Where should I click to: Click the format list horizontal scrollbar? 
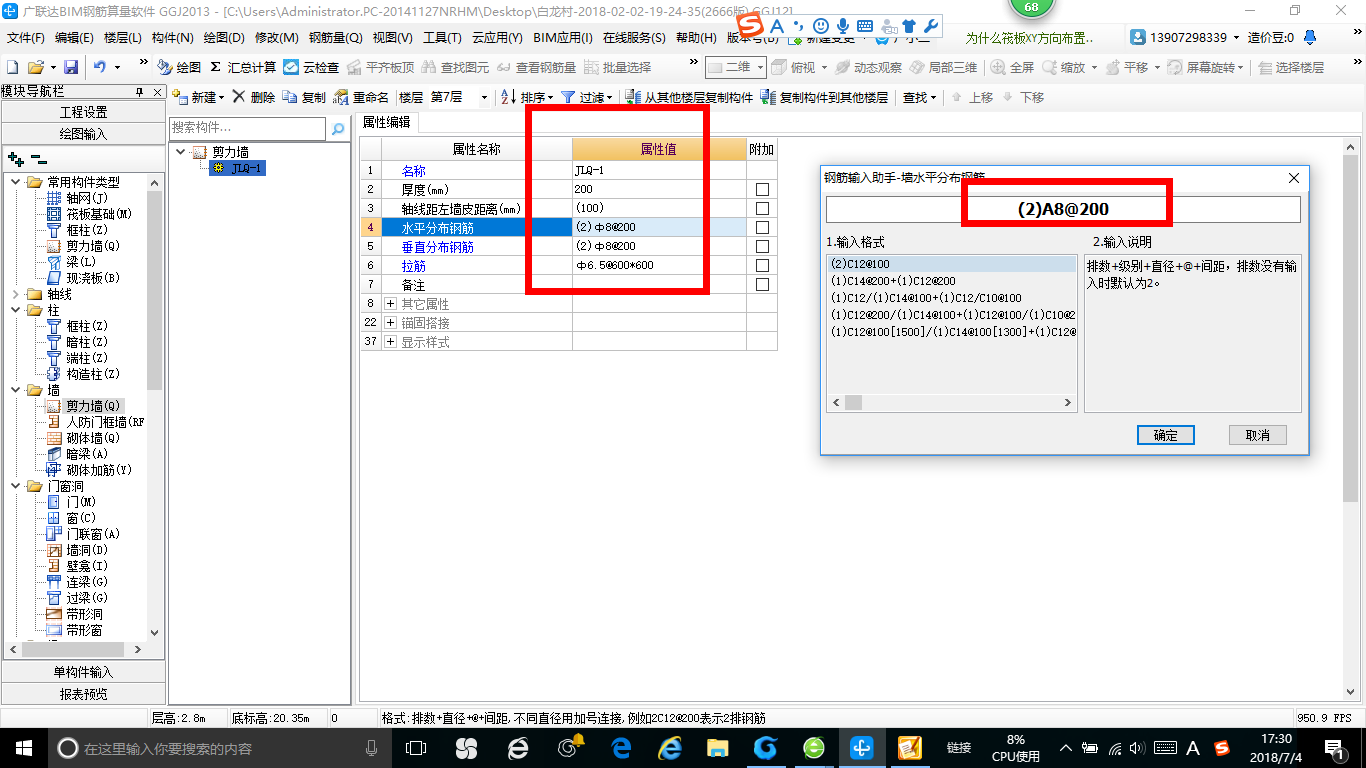pyautogui.click(x=951, y=402)
